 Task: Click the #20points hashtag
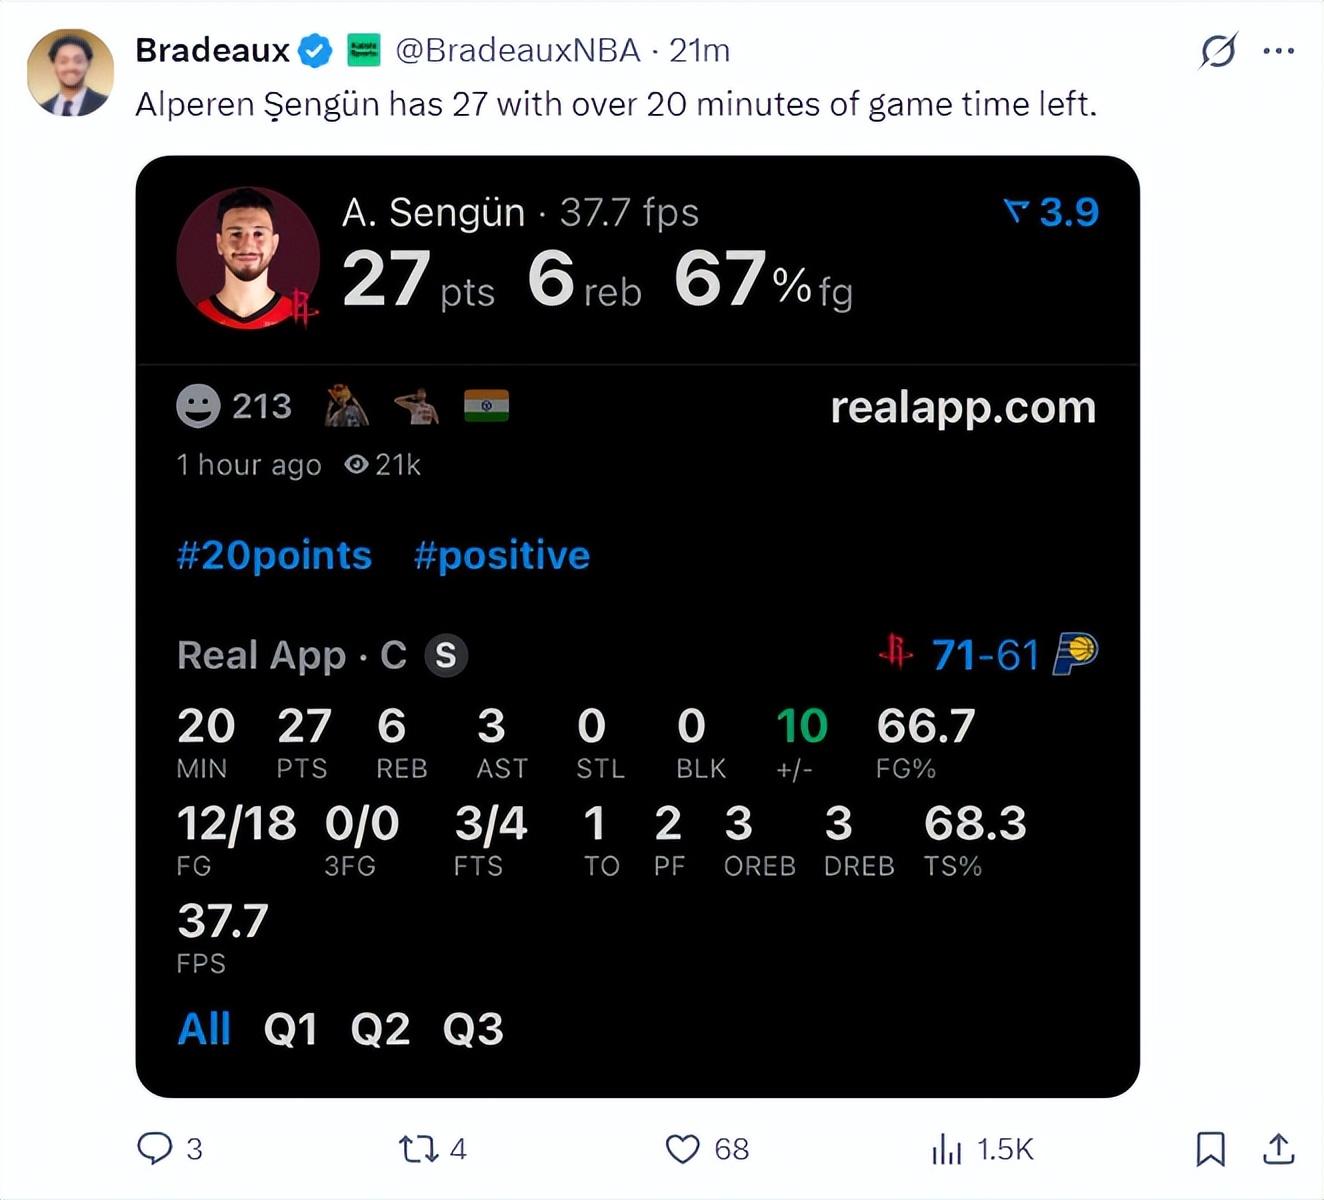(x=274, y=555)
